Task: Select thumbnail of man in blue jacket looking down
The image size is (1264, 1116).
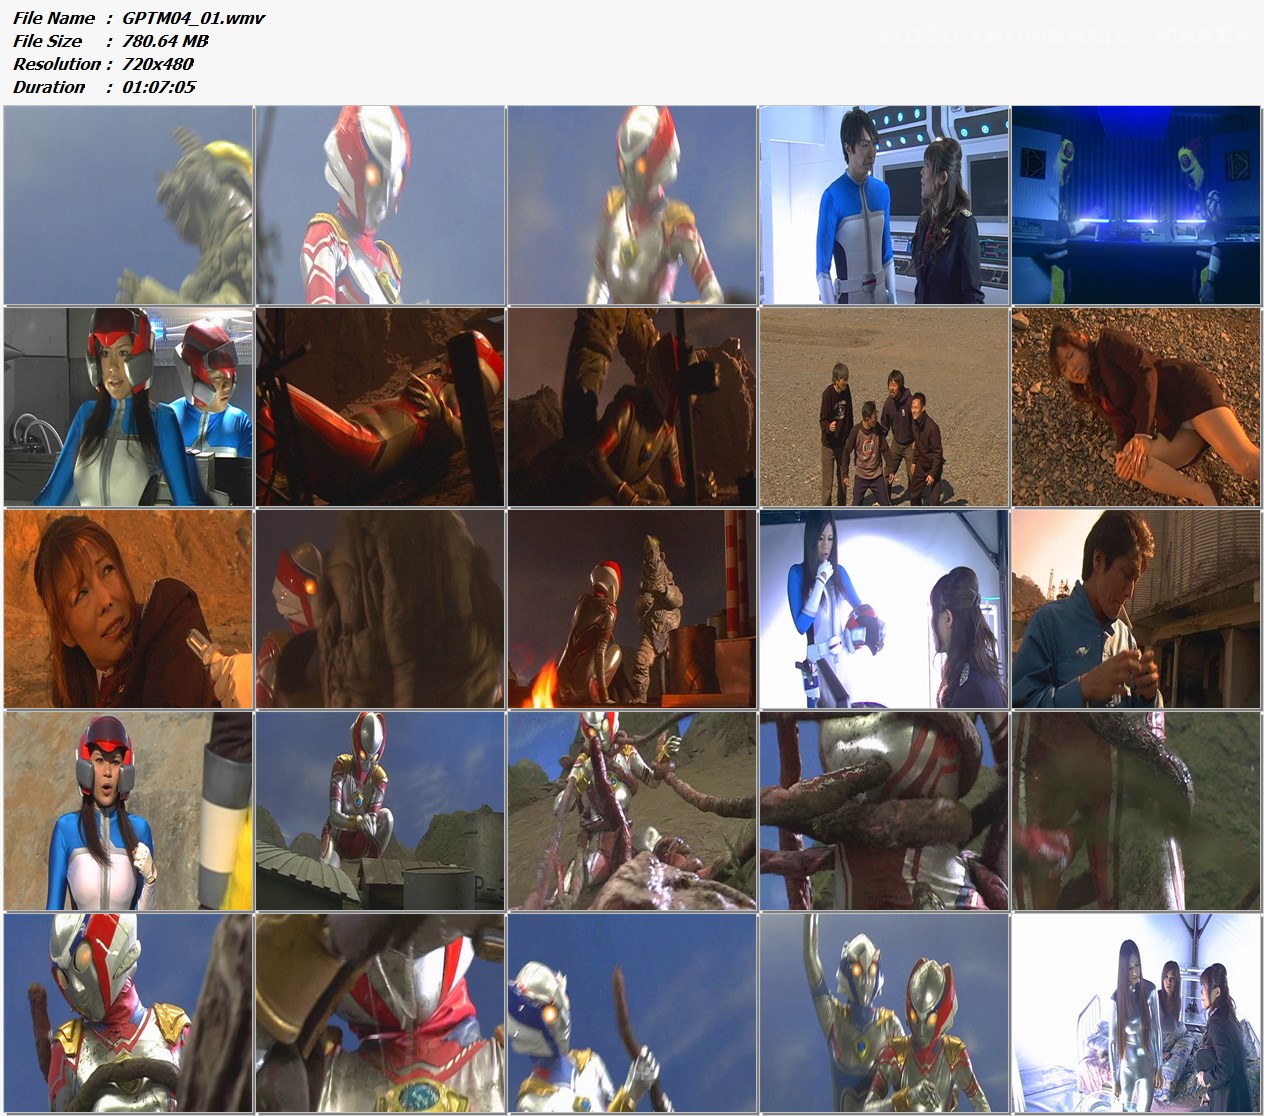Action: click(x=1137, y=609)
